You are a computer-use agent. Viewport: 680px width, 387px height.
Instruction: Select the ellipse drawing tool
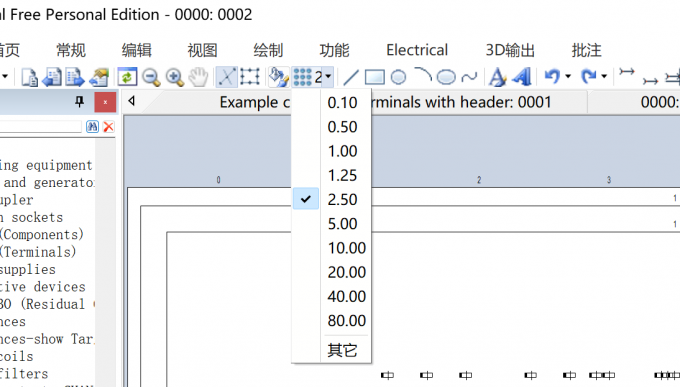446,78
